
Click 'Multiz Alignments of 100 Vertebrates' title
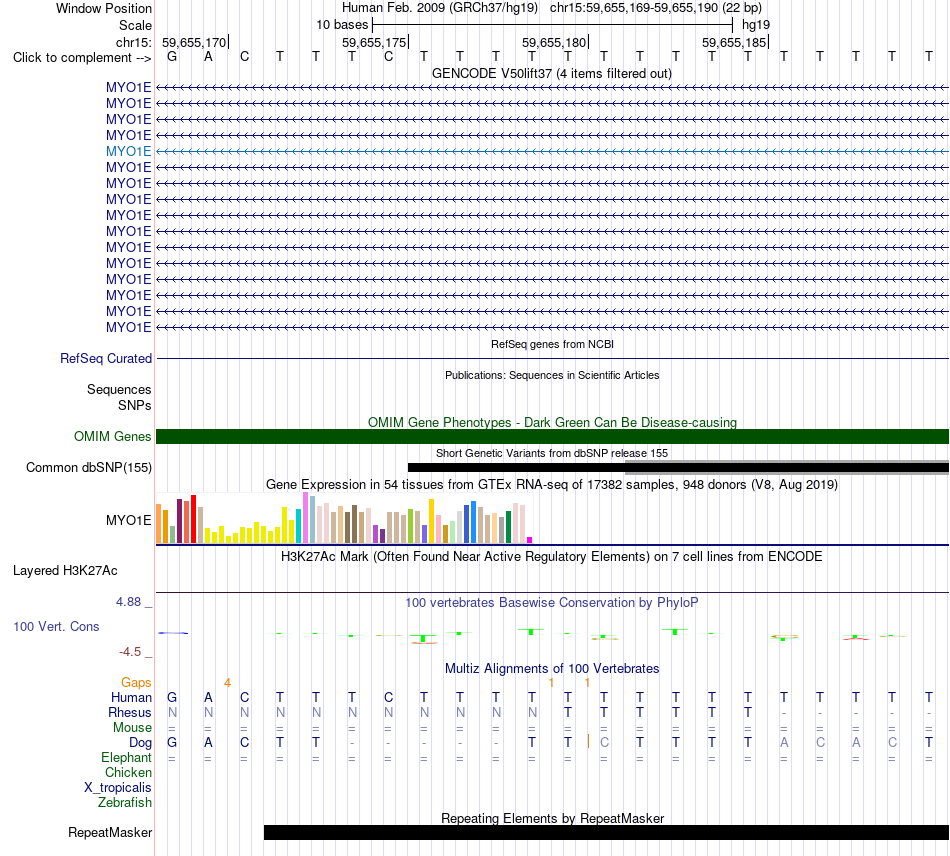pyautogui.click(x=552, y=669)
